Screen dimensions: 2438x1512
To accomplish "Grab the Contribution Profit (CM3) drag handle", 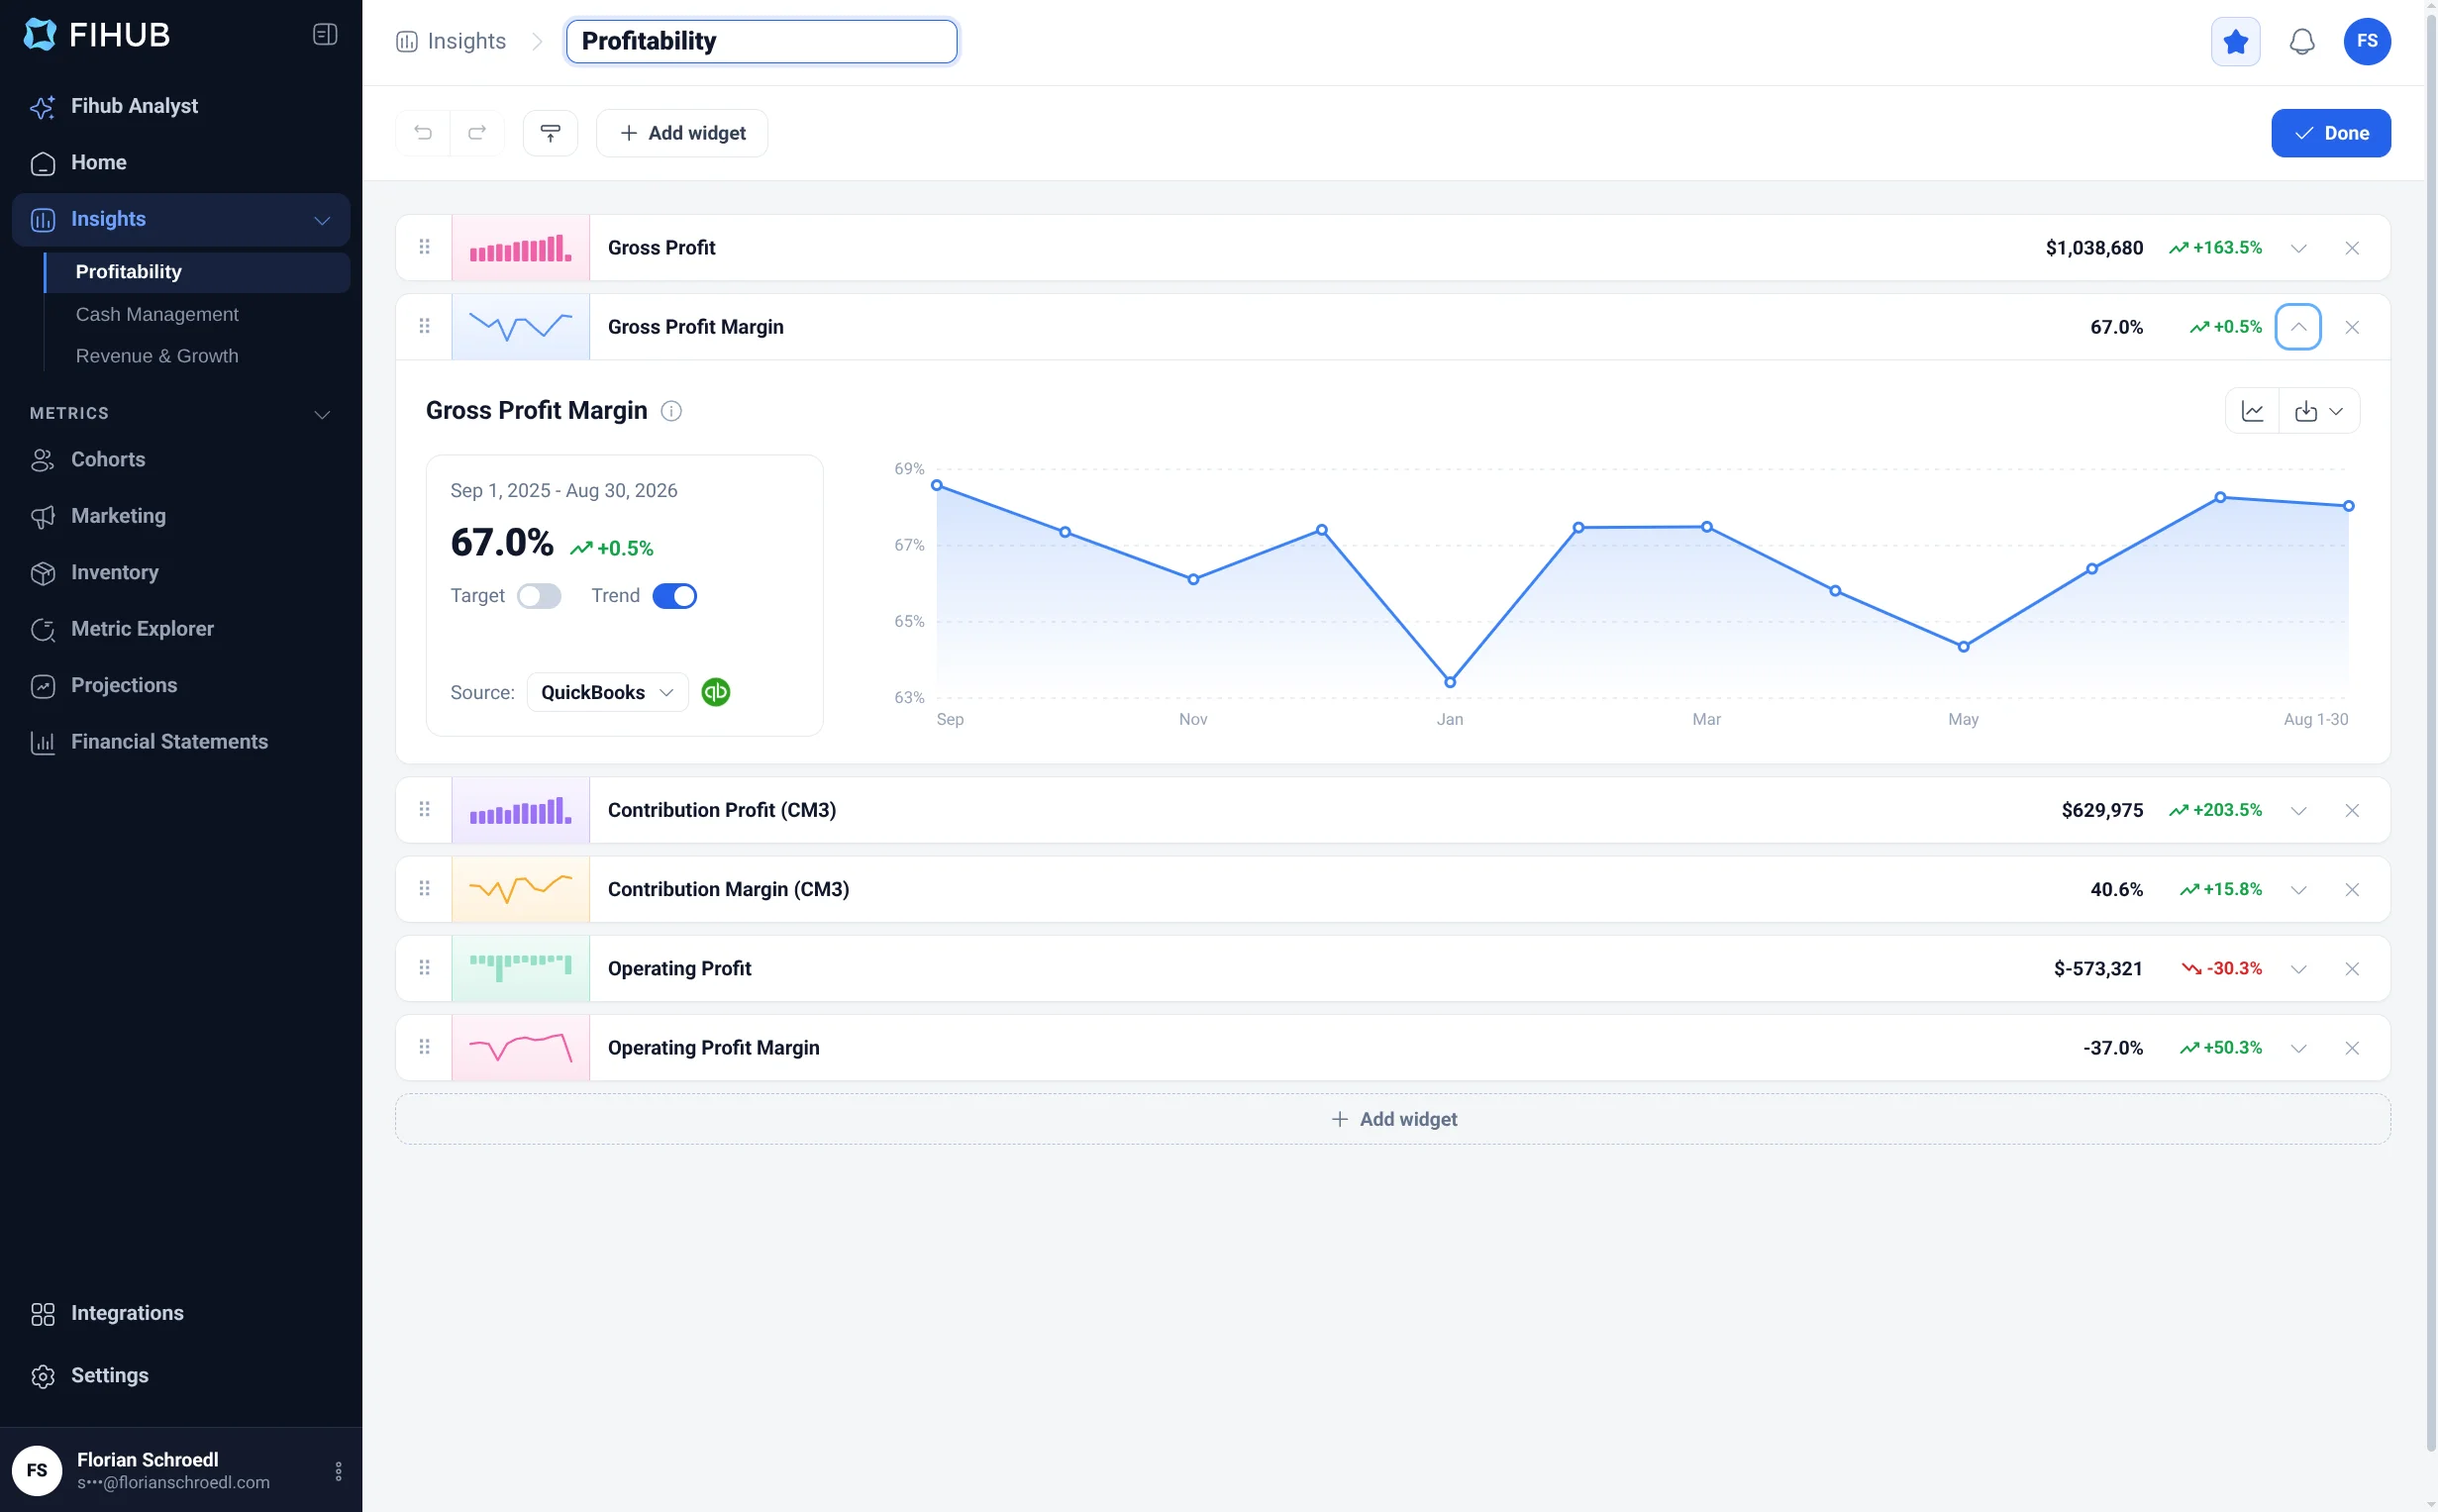I will point(424,810).
